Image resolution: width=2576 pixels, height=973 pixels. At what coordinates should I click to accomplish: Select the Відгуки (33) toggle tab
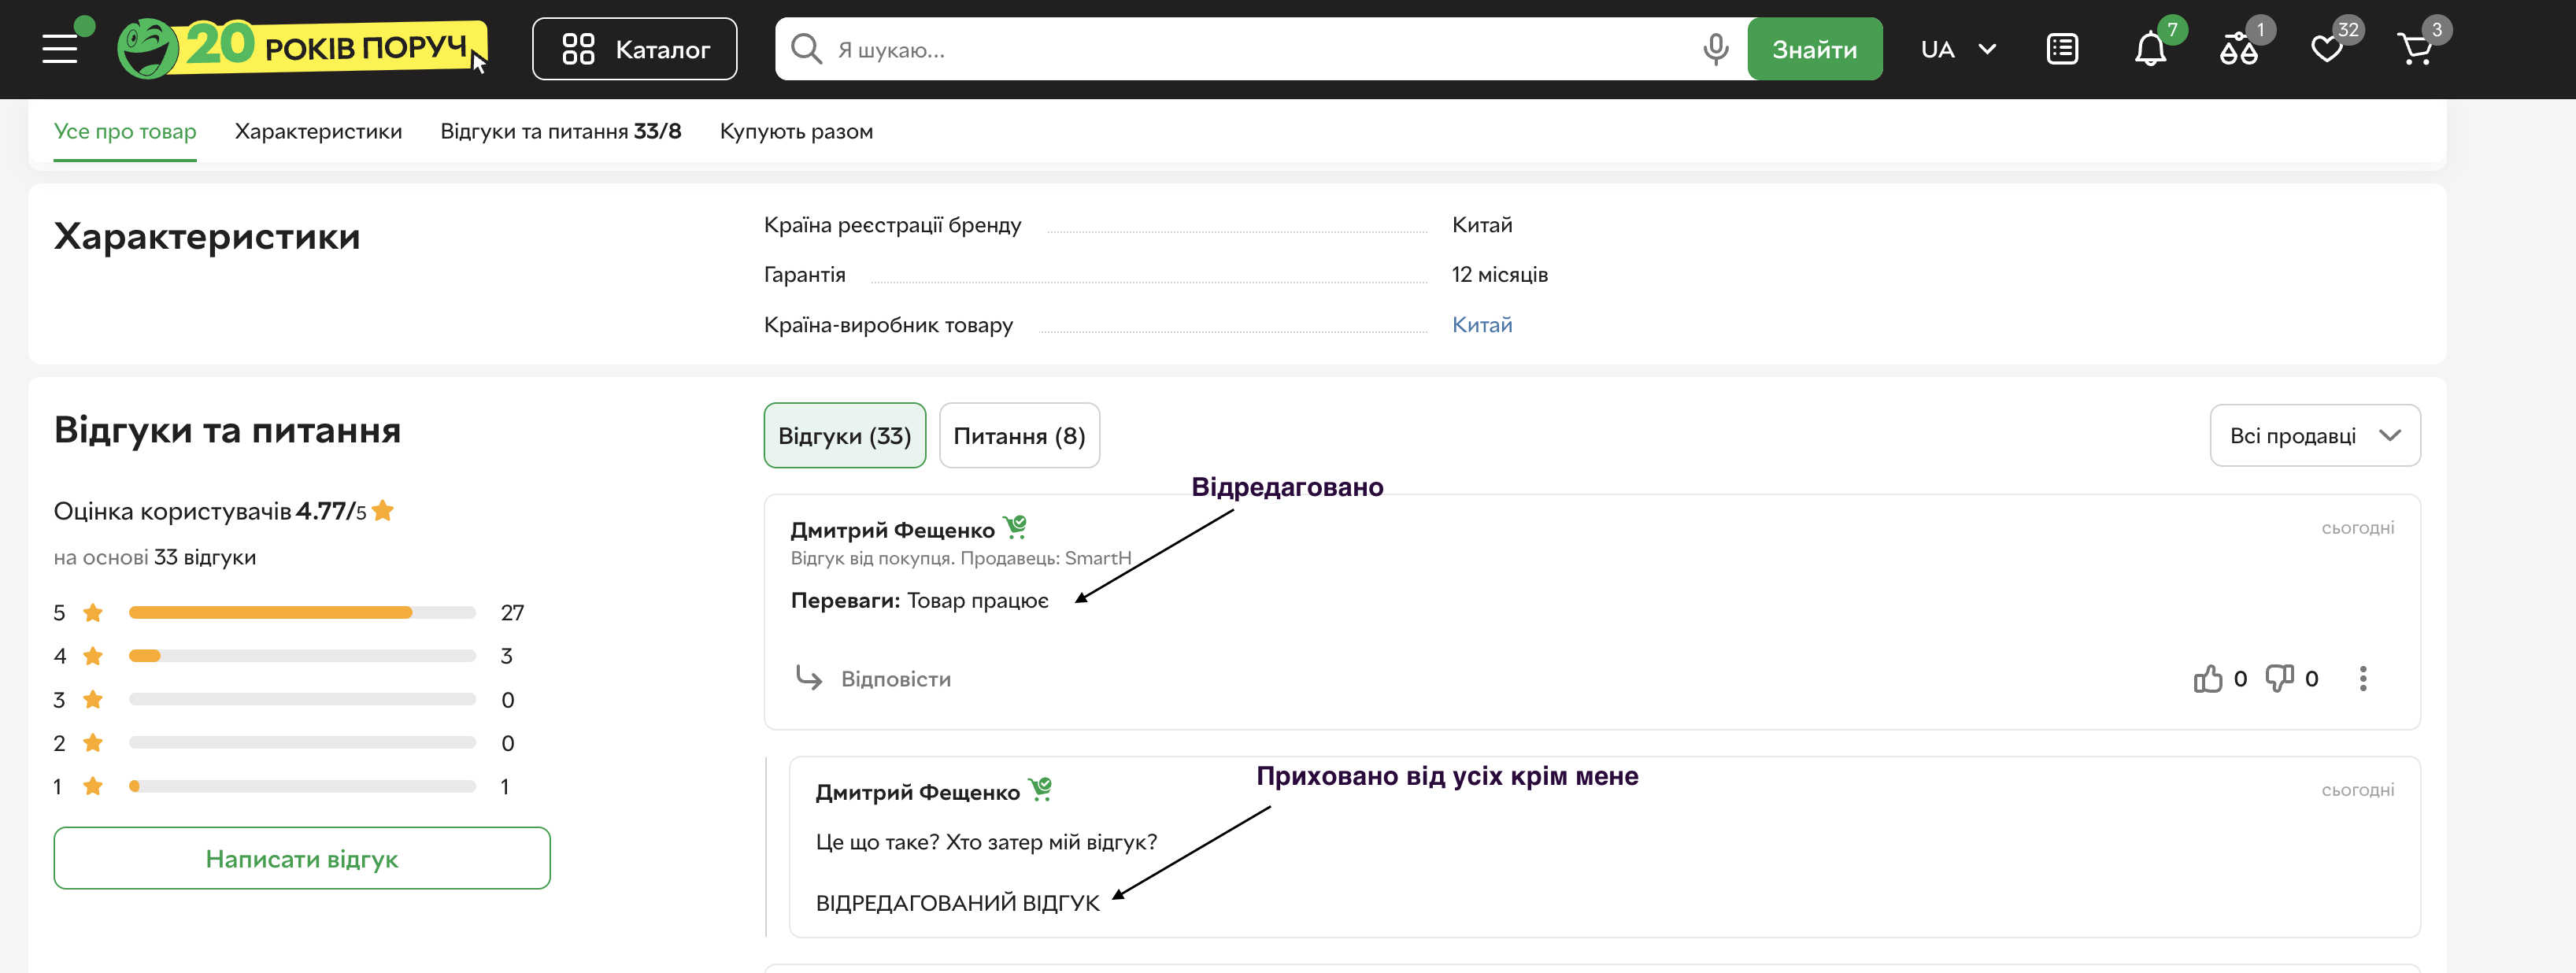pyautogui.click(x=844, y=436)
